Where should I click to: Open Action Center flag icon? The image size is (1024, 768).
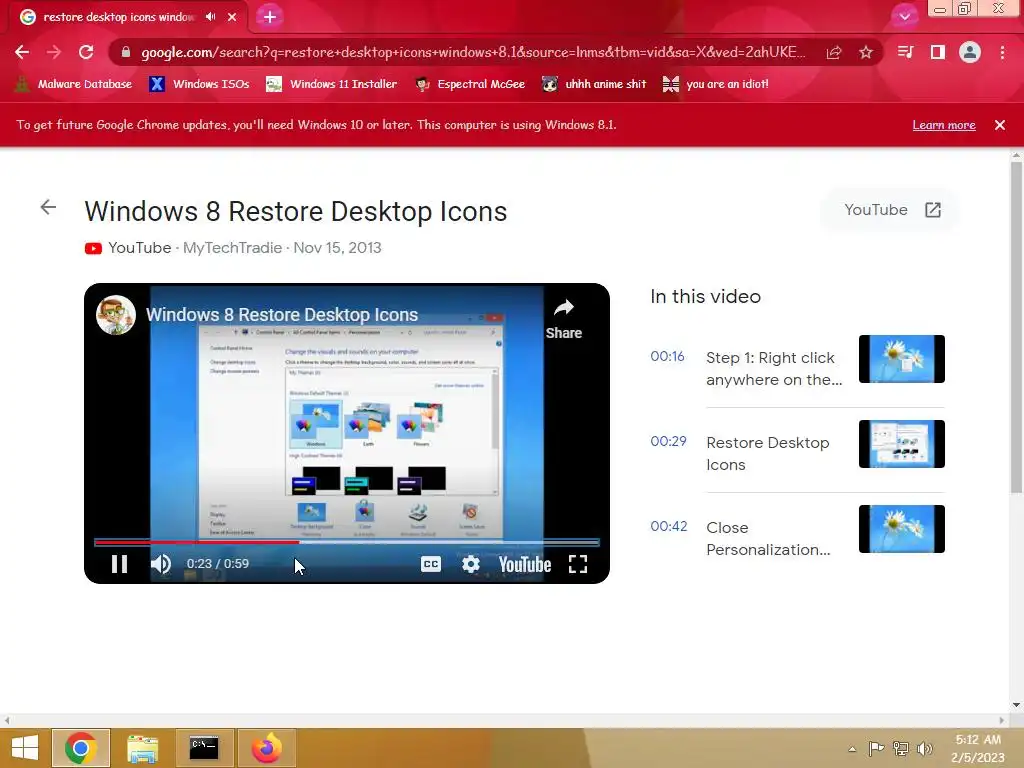click(876, 748)
